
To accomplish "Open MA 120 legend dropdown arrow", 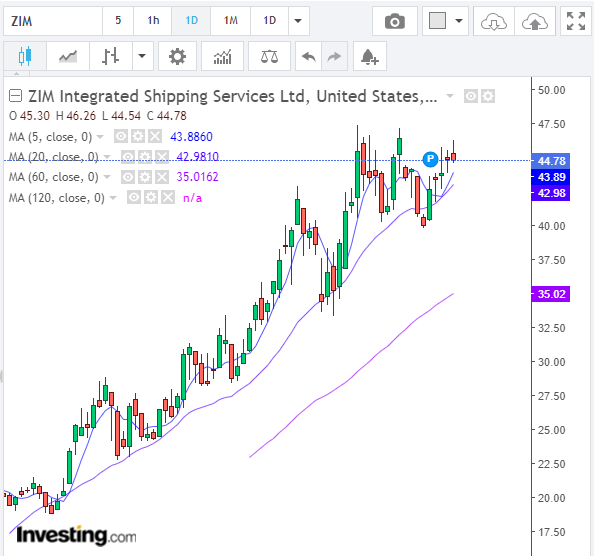I will 113,197.
